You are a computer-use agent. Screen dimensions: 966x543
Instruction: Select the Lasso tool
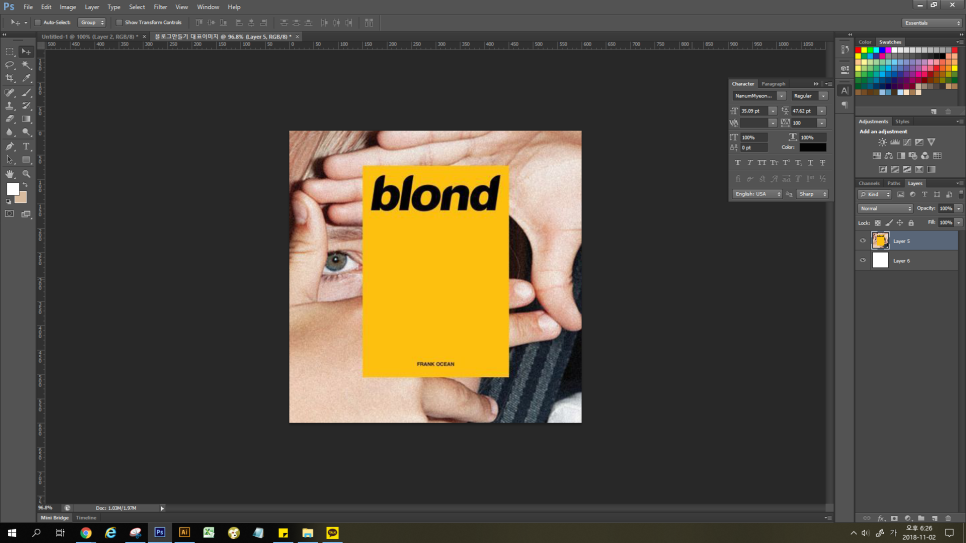coord(10,65)
